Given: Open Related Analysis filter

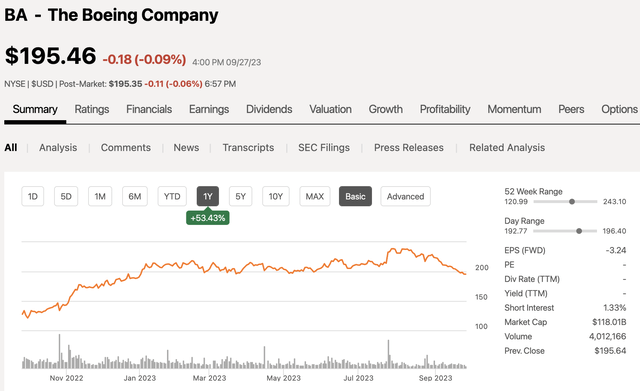Looking at the screenshot, I should point(507,148).
